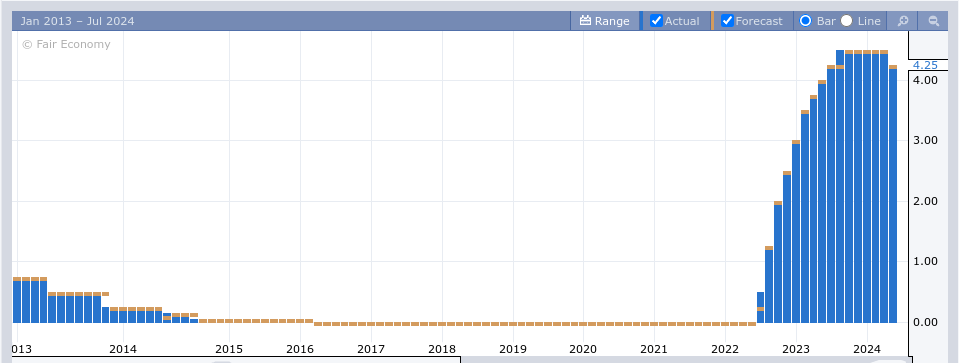Uncheck the Actual series checkbox
Screen dimensions: 959x363
(656, 21)
